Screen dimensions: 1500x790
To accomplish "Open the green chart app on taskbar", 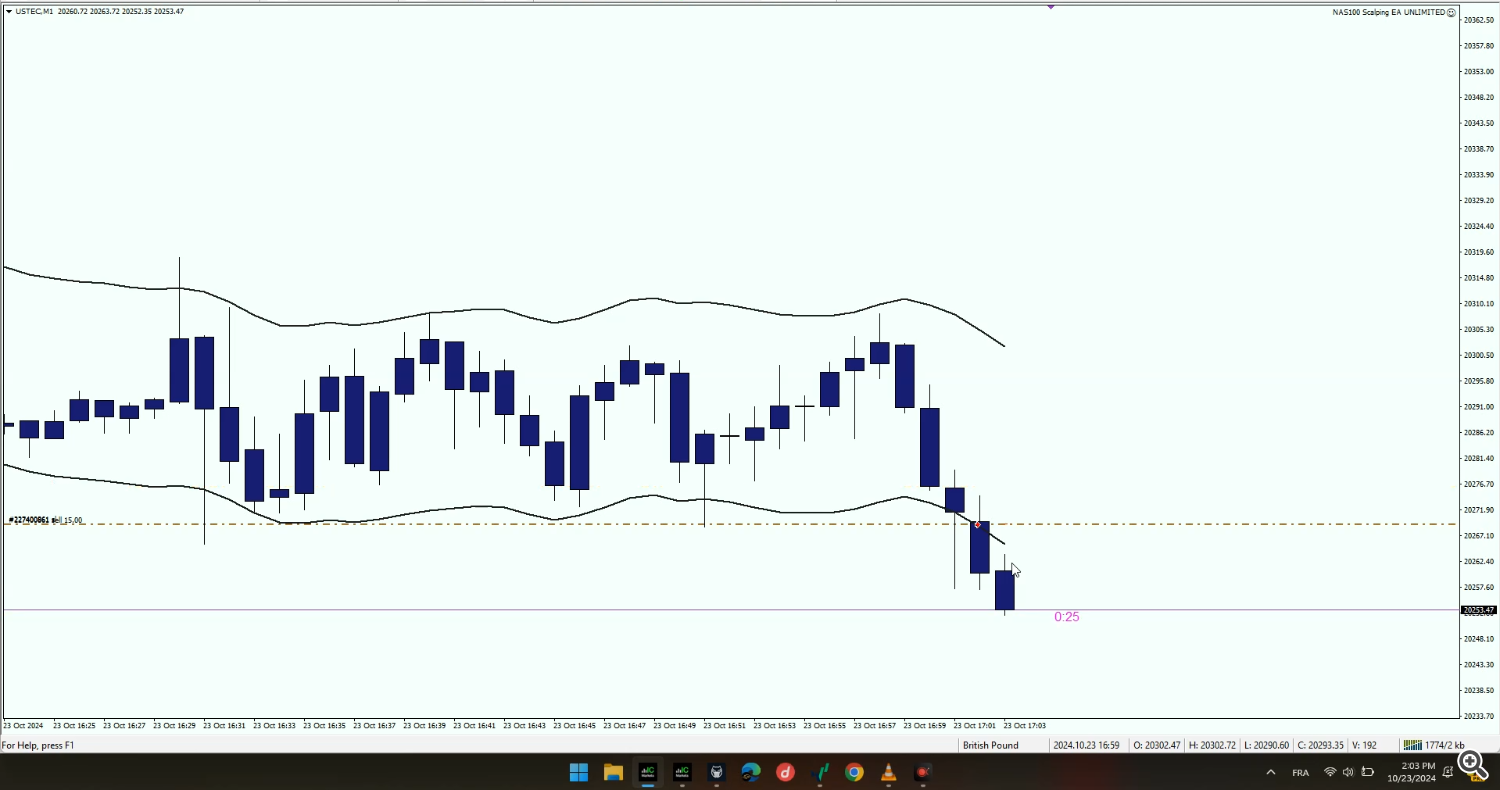I will click(820, 772).
